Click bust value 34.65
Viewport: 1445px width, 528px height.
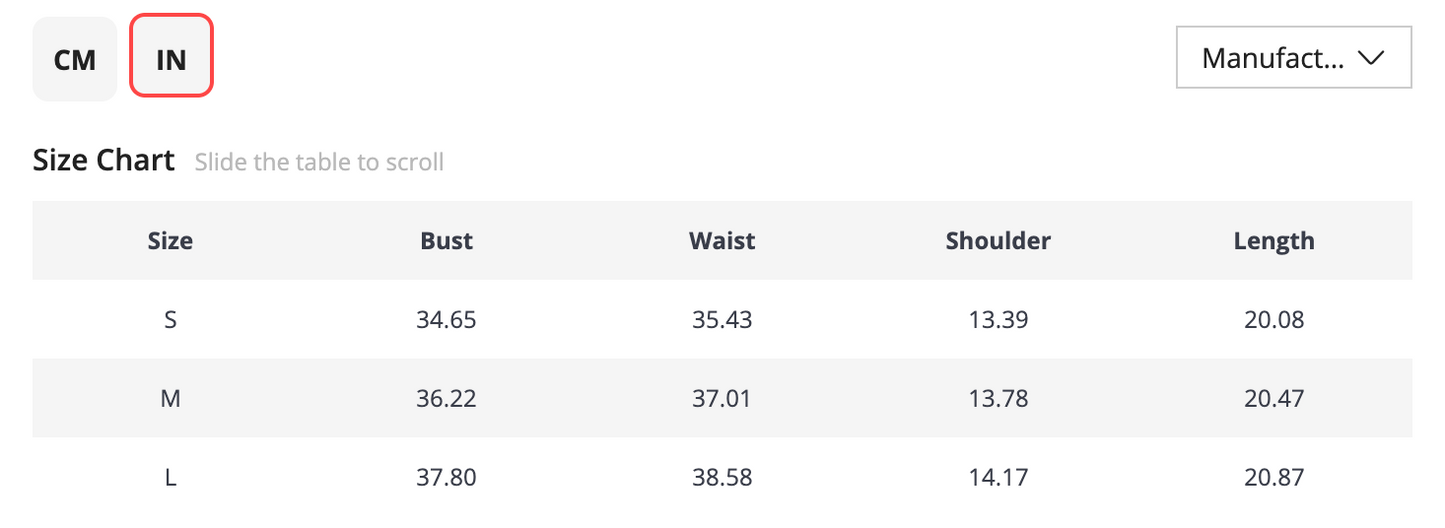coord(446,320)
